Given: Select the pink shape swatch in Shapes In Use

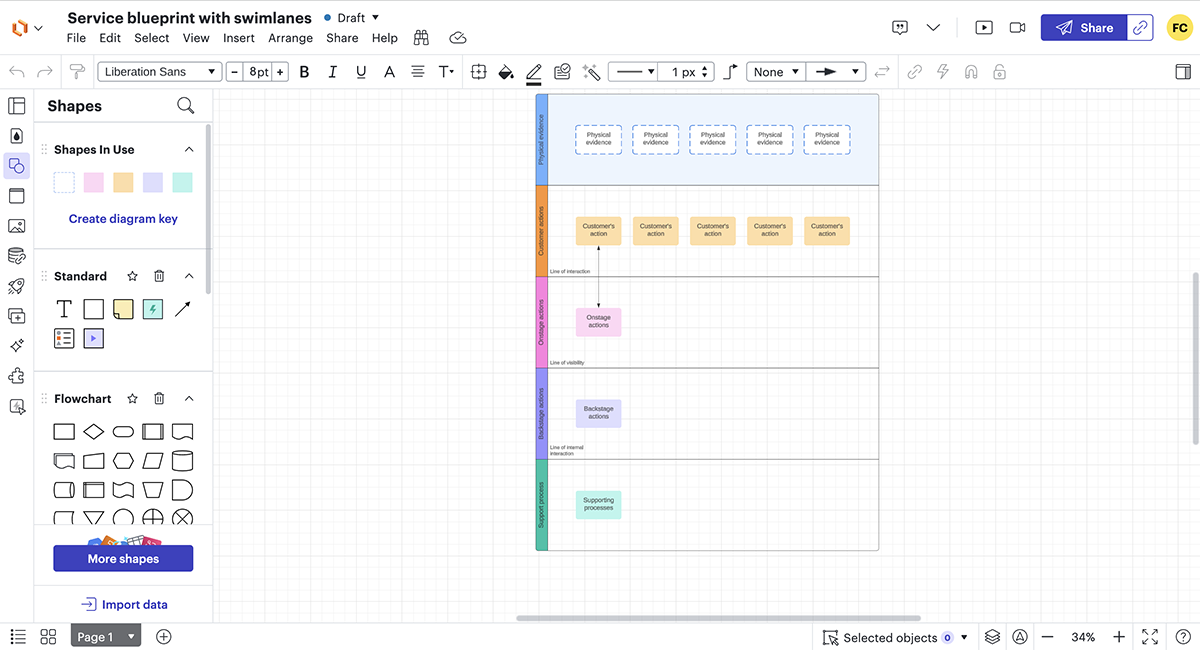Looking at the screenshot, I should tap(93, 182).
